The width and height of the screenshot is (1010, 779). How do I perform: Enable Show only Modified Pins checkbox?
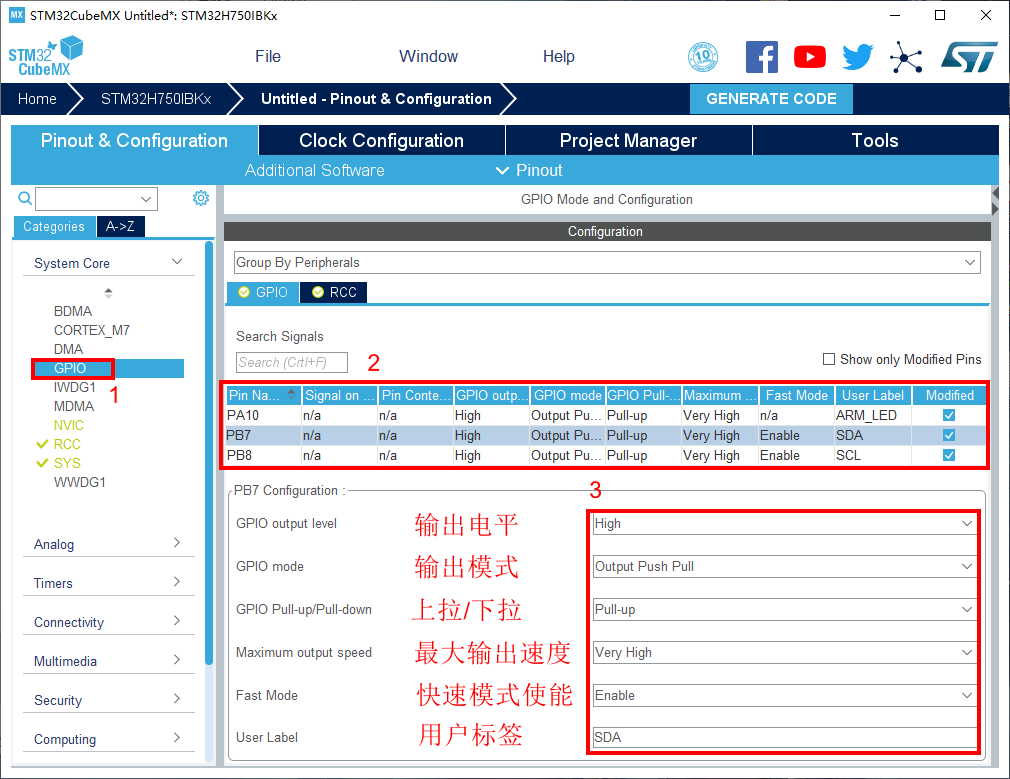[x=828, y=359]
